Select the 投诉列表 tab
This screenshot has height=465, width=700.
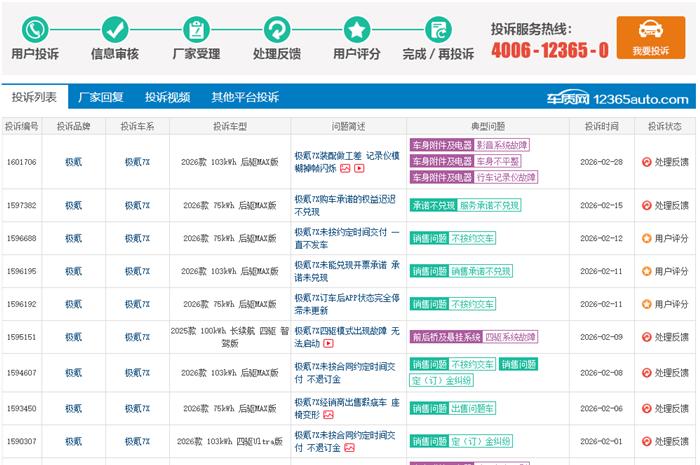35,98
